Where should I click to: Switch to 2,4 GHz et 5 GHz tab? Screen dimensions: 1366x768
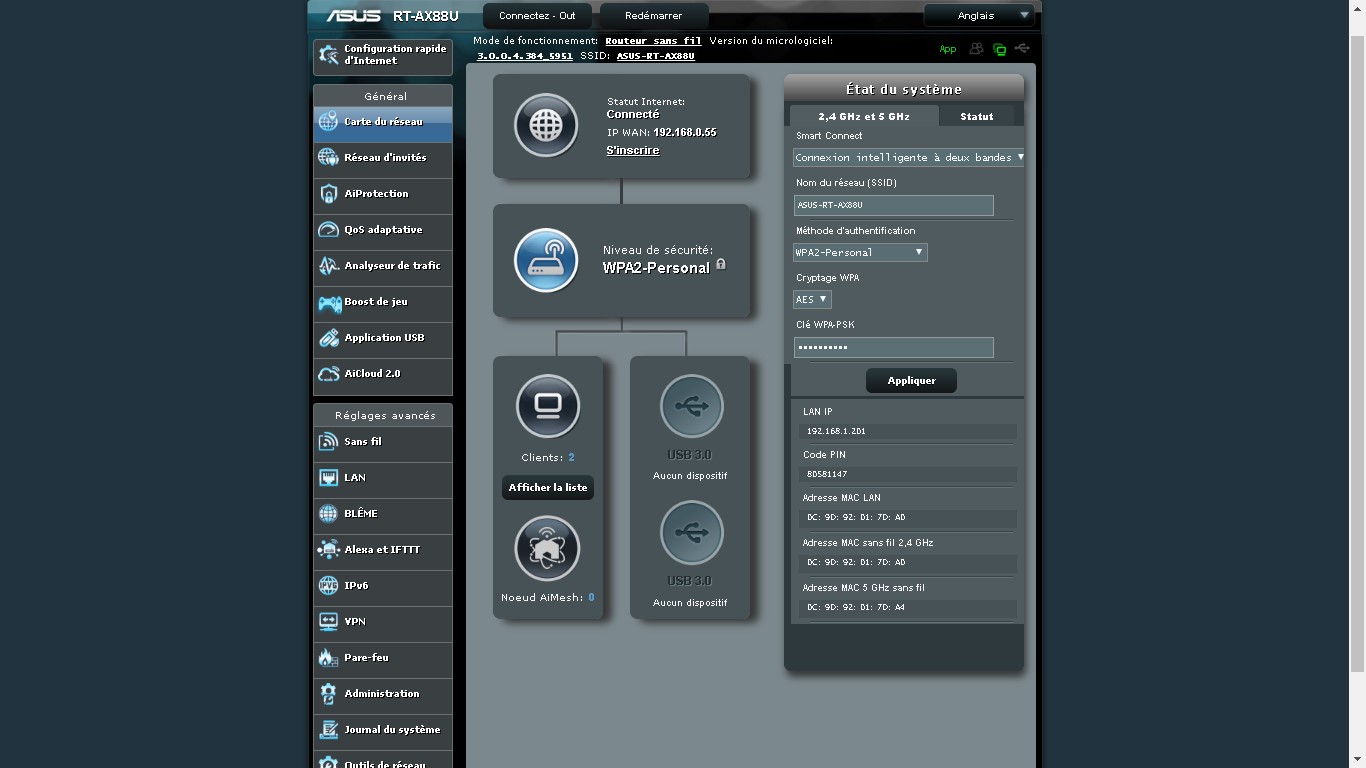tap(864, 116)
